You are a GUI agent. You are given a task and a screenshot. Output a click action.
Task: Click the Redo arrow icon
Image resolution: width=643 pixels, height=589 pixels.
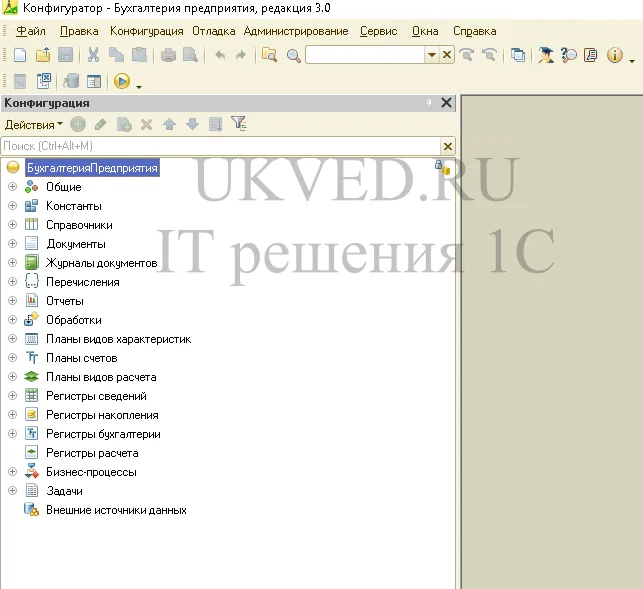(241, 55)
